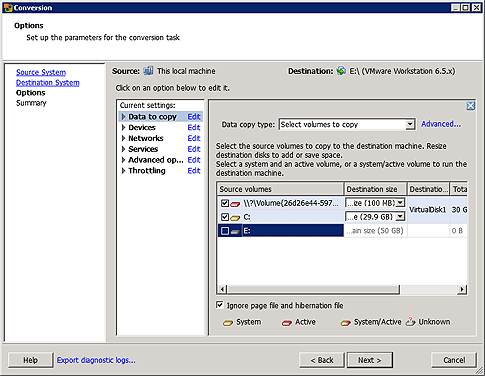The height and width of the screenshot is (376, 485).
Task: Uncheck the C: volume checkbox
Action: pos(225,217)
